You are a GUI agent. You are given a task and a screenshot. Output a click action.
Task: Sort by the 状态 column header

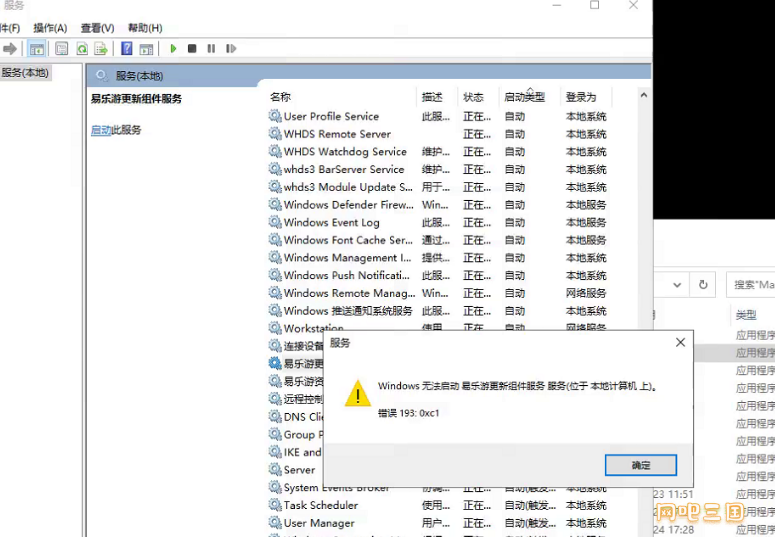[473, 97]
